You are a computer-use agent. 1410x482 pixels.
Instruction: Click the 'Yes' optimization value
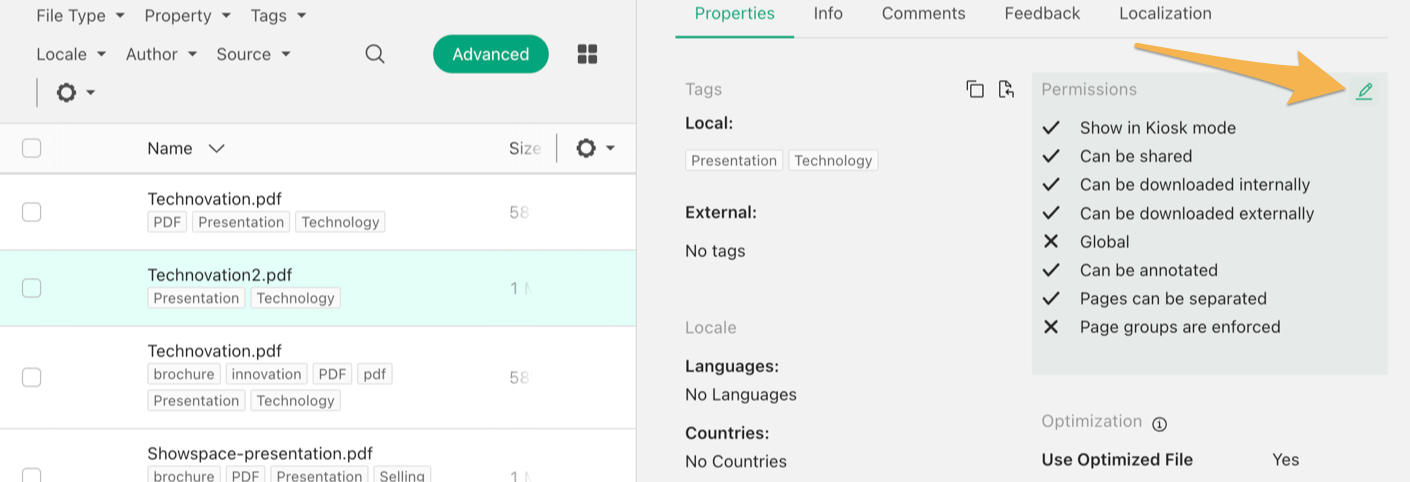click(x=1286, y=459)
